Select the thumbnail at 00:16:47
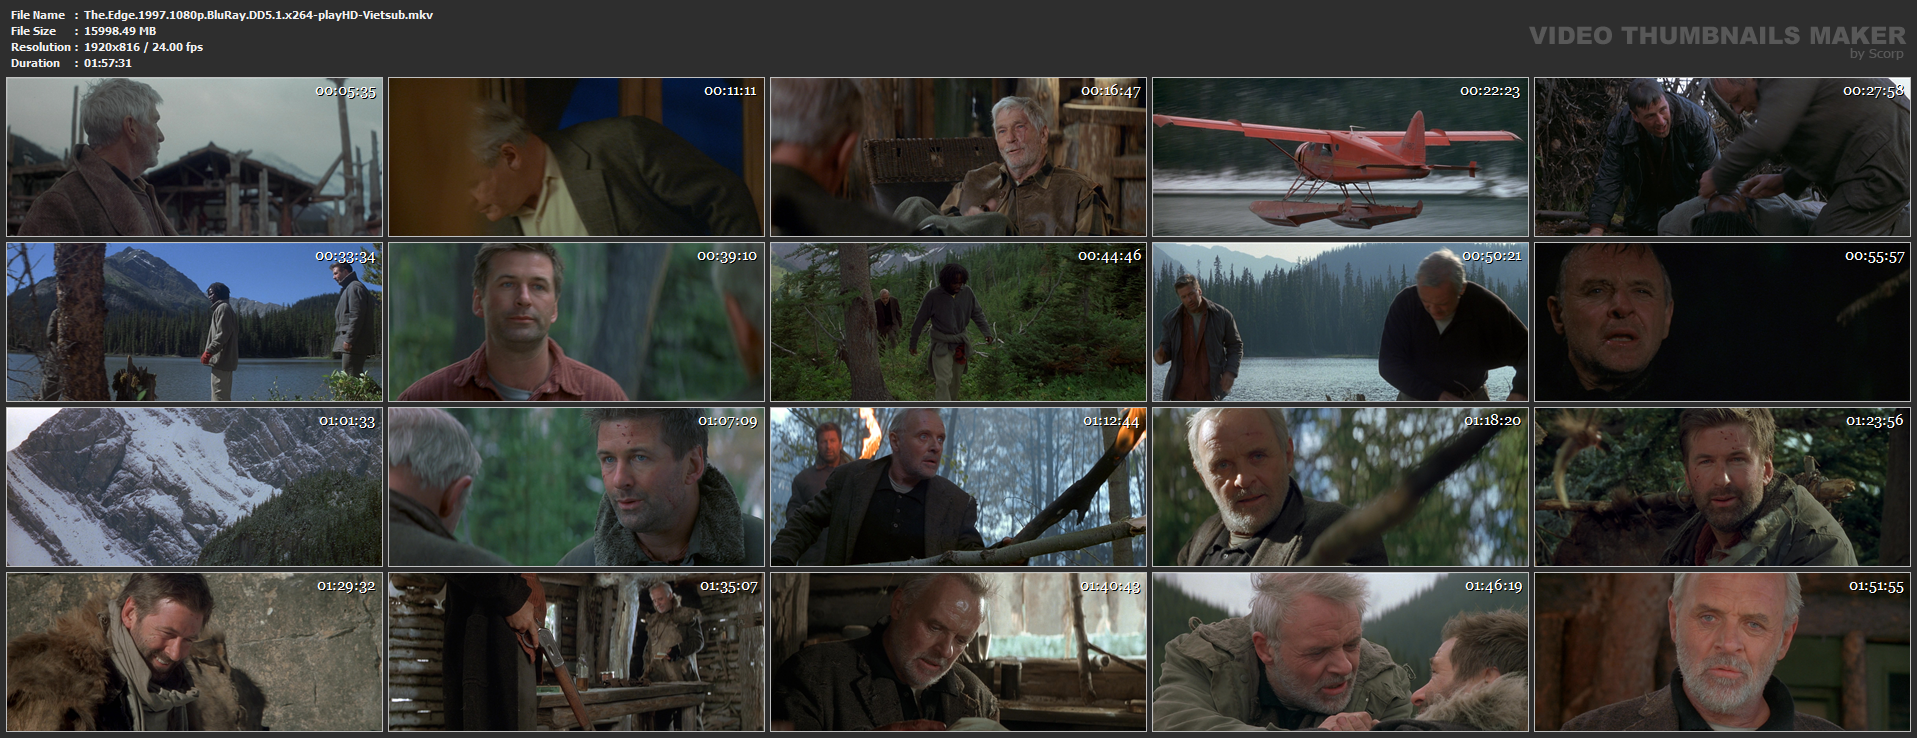Viewport: 1917px width, 738px height. [958, 157]
